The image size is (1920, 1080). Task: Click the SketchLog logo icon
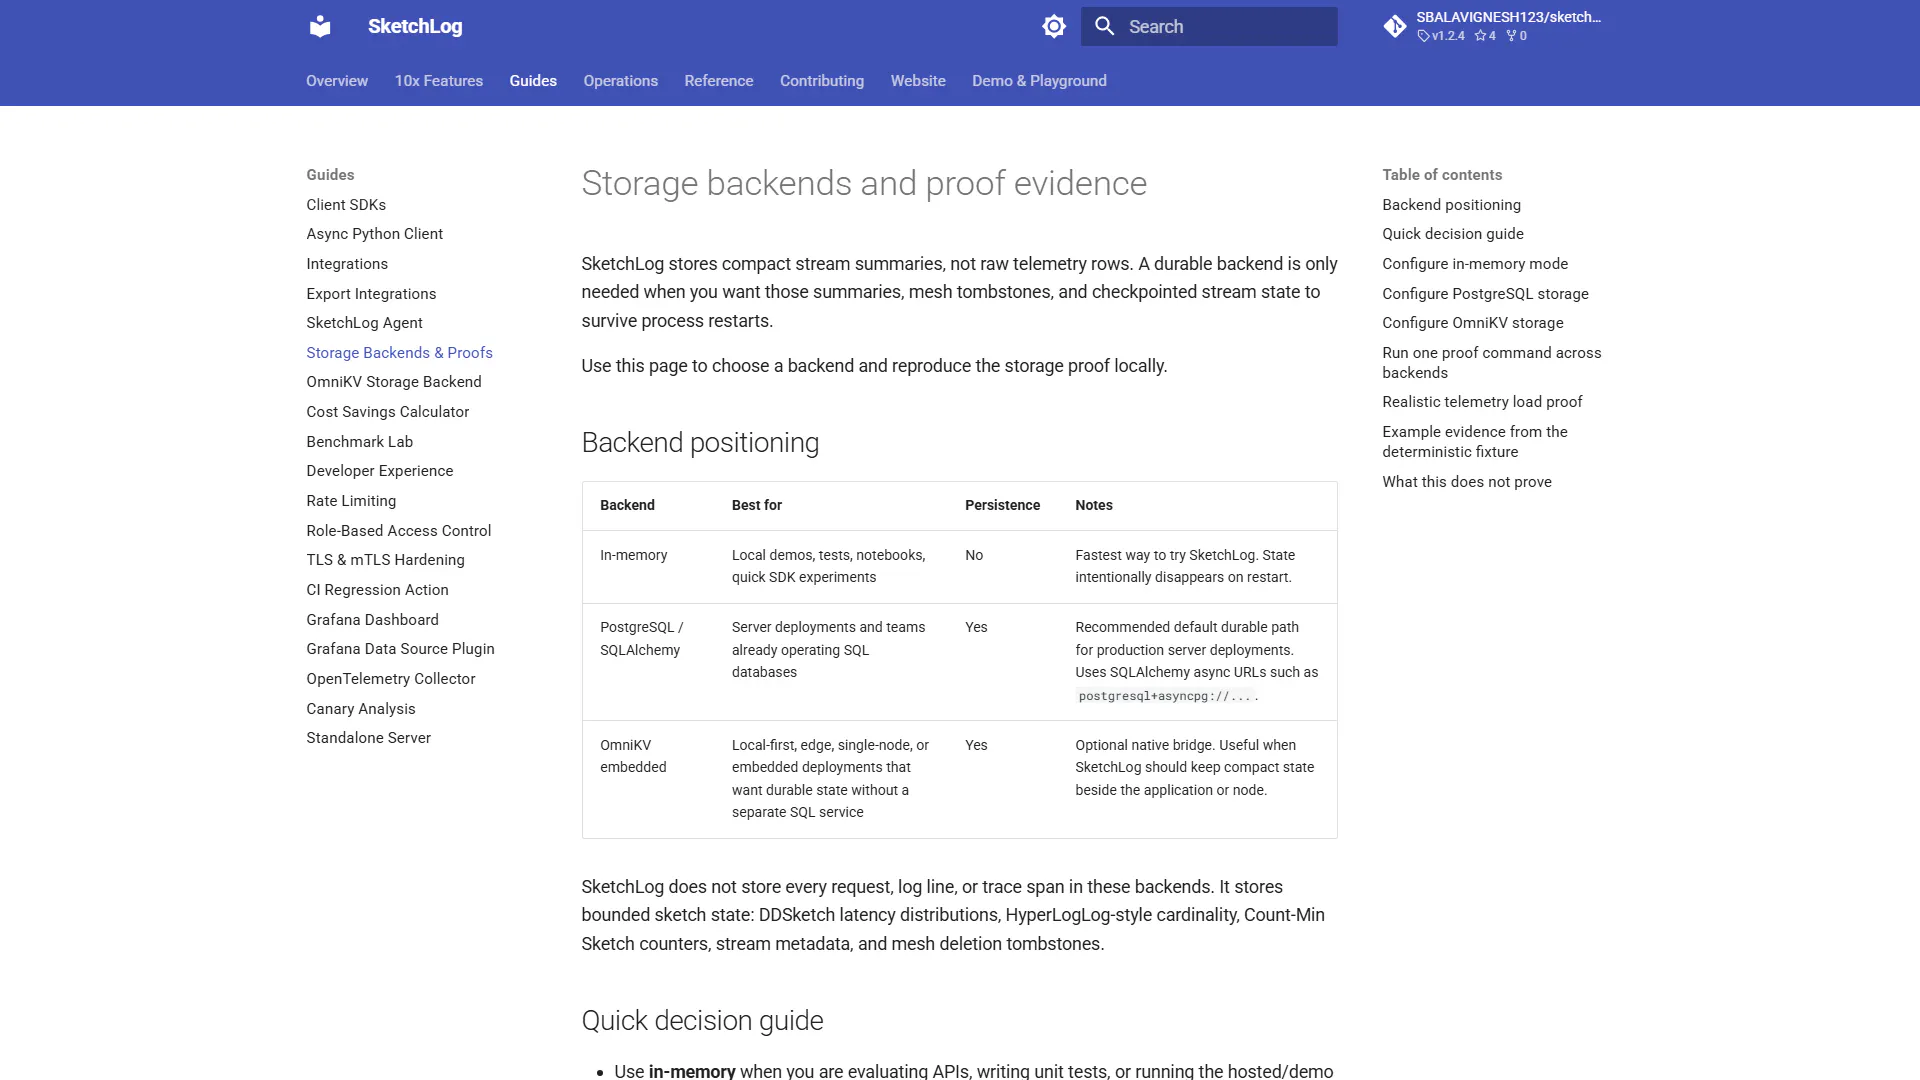pos(320,26)
